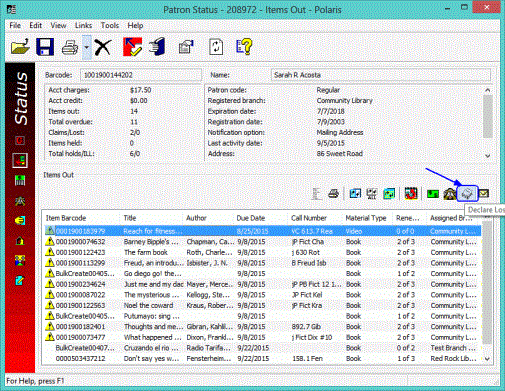Open the File menu
505x391 pixels.
pos(15,26)
